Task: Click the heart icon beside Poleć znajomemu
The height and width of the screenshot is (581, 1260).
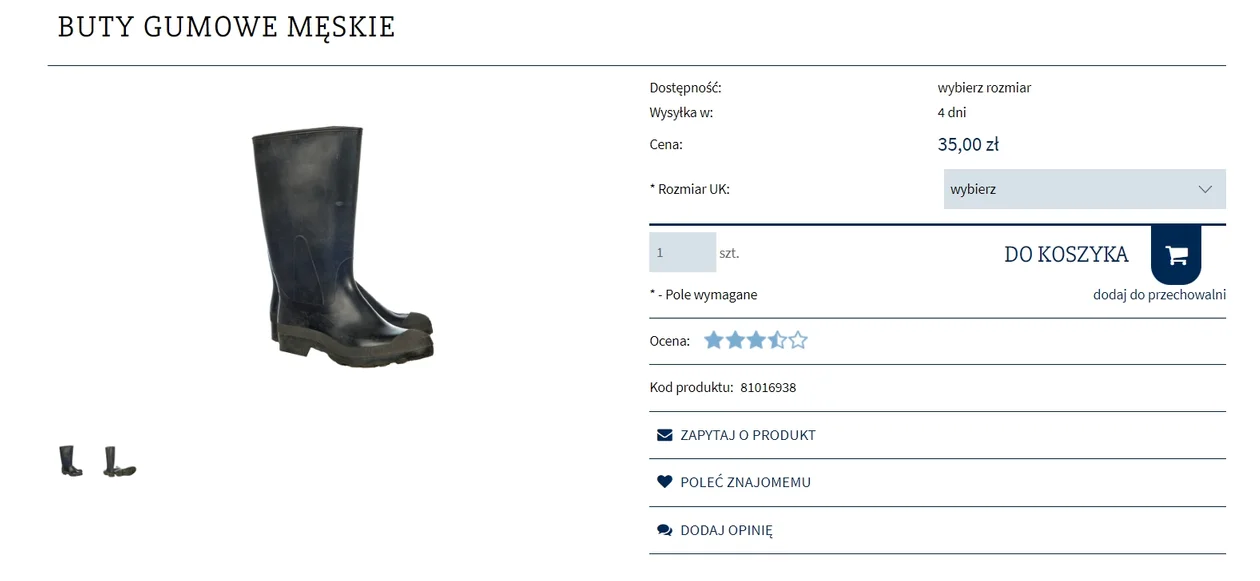Action: [664, 482]
